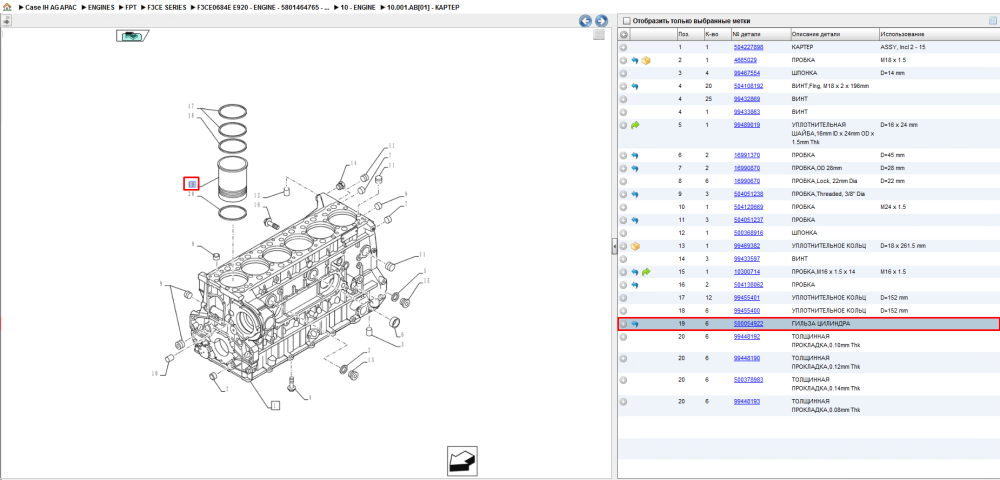Select the highlighted callout 19 on the diagram
Image resolution: width=1000 pixels, height=480 pixels.
pyautogui.click(x=191, y=184)
